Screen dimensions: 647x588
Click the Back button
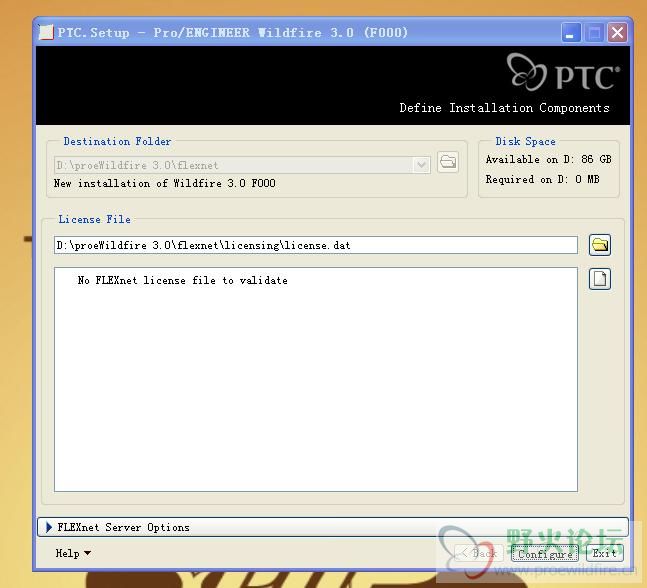pos(479,554)
